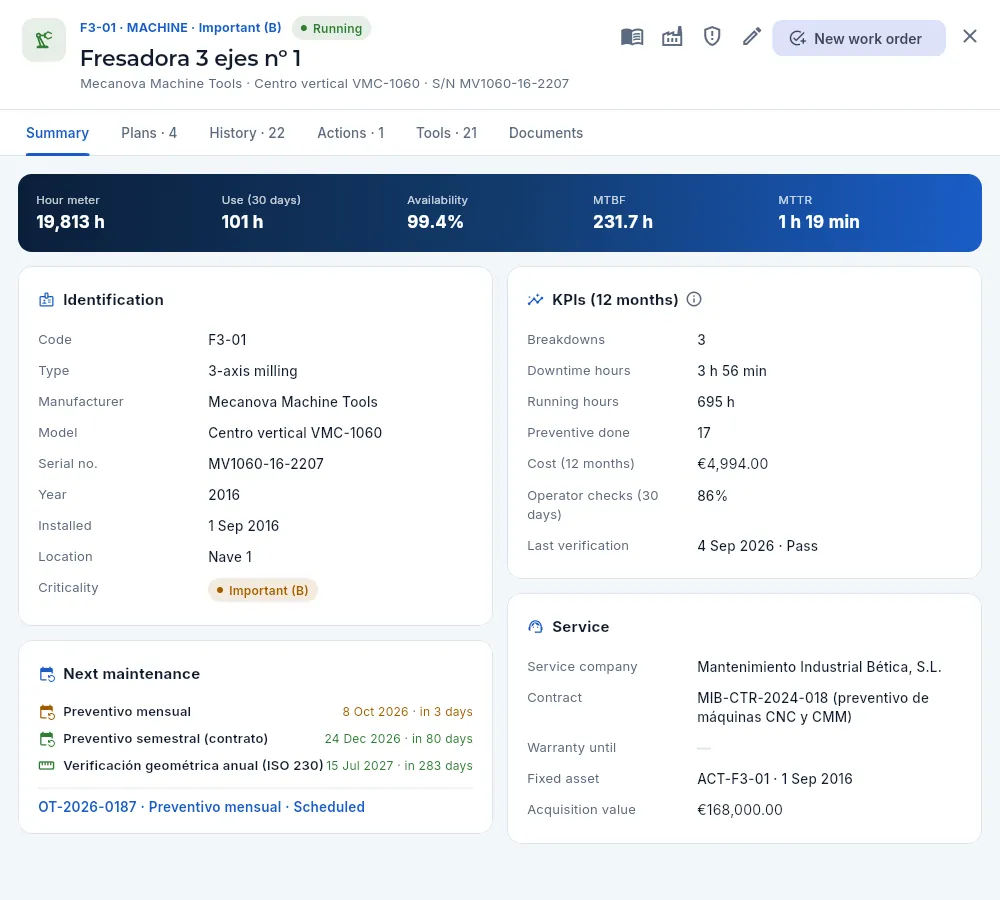Open the safety shield icon in header
Screen dimensions: 1000x900
(712, 37)
